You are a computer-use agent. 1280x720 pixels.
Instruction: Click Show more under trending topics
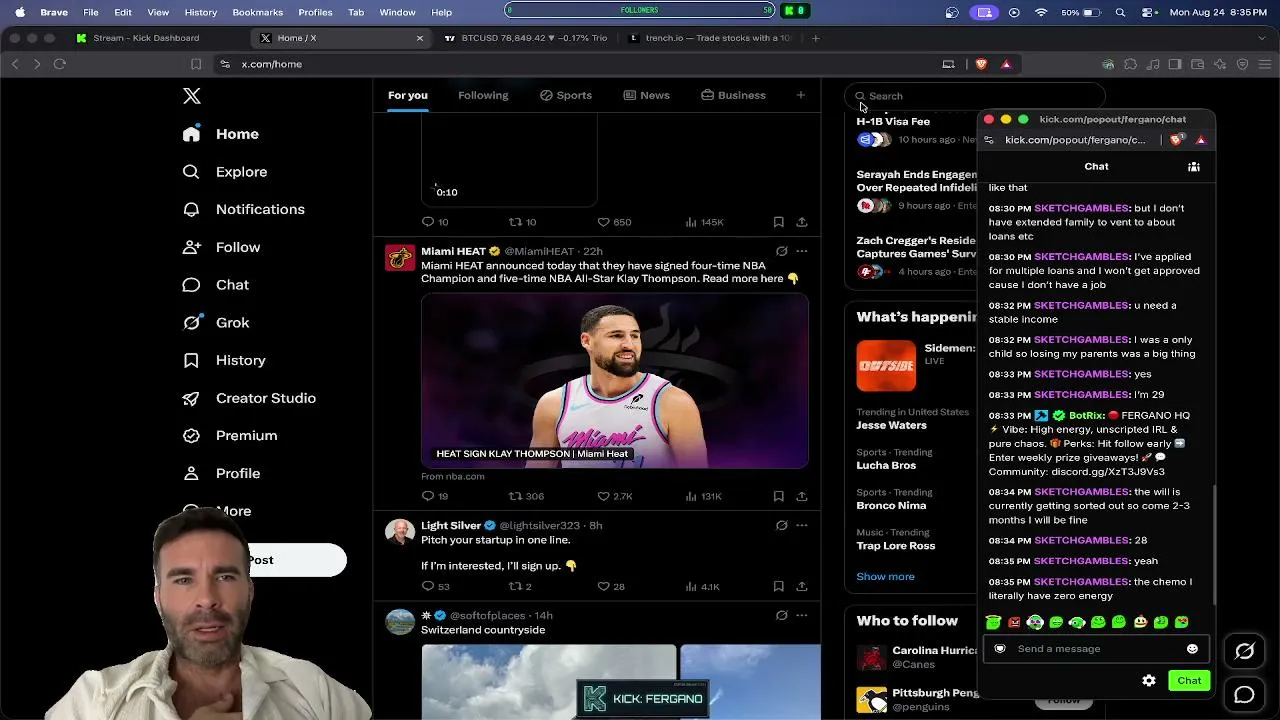tap(885, 576)
